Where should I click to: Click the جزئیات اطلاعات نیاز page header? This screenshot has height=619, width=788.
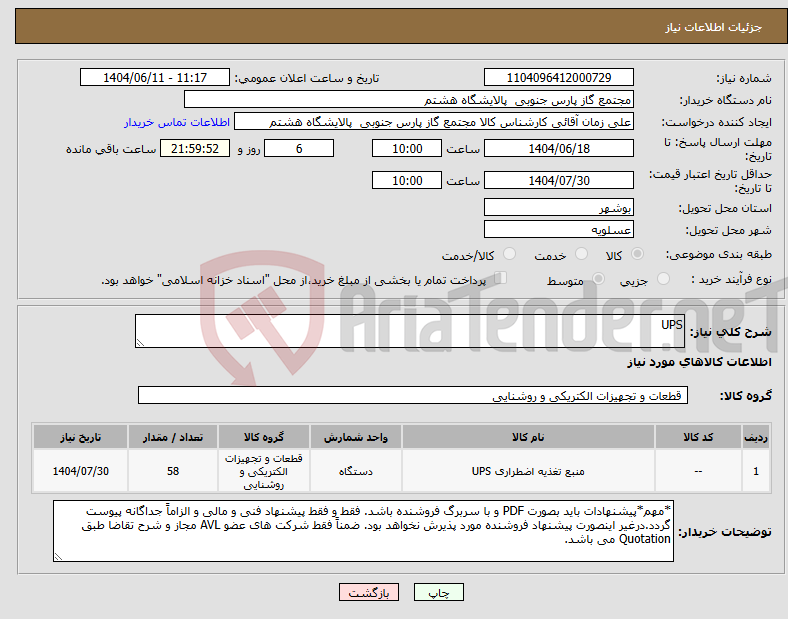pyautogui.click(x=714, y=27)
